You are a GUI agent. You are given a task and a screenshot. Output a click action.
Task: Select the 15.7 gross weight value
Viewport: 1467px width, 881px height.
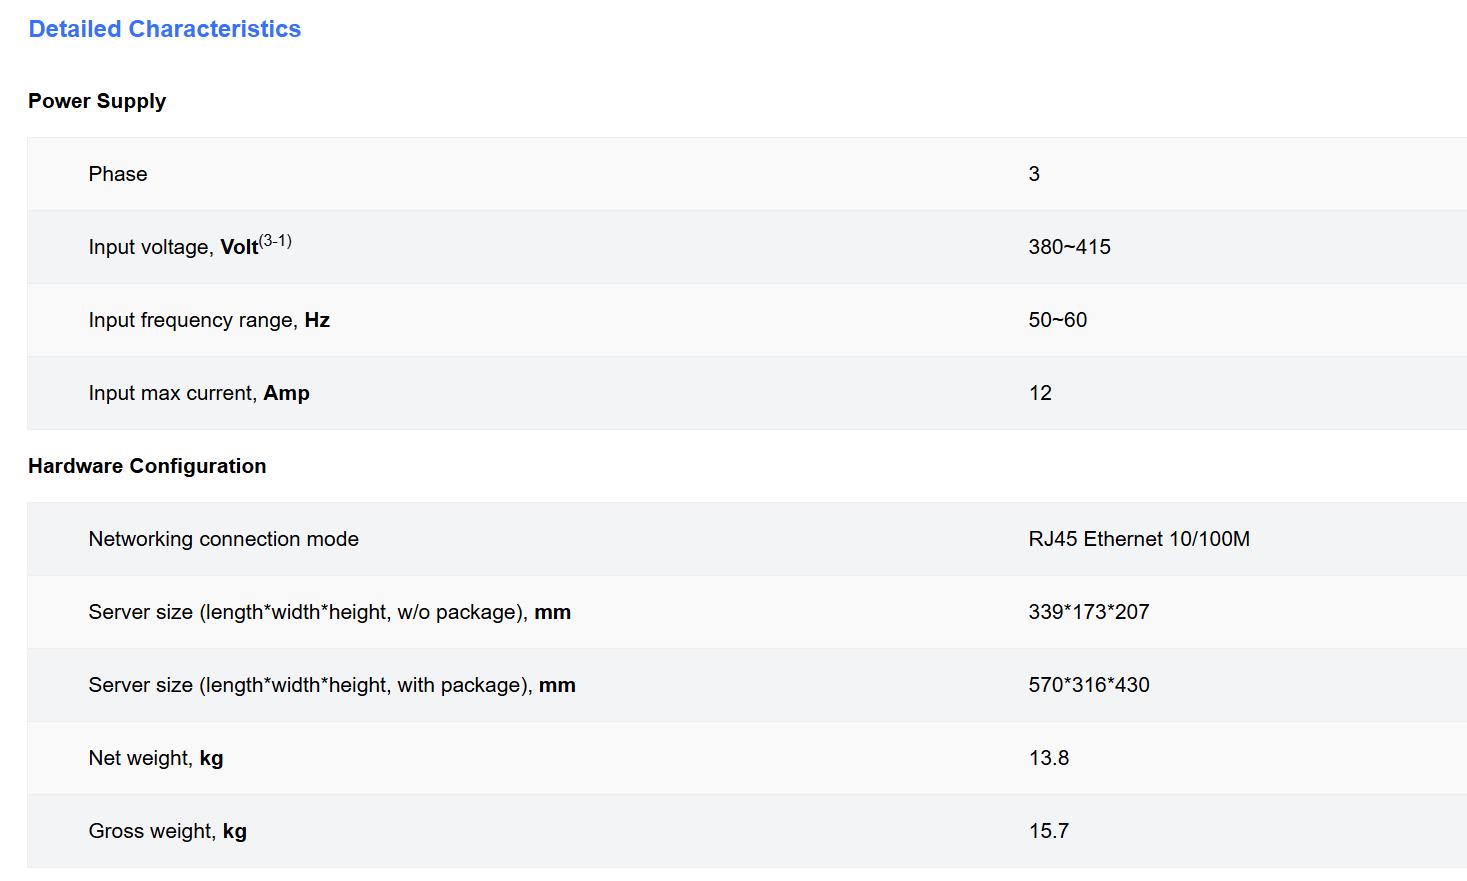tap(1048, 831)
